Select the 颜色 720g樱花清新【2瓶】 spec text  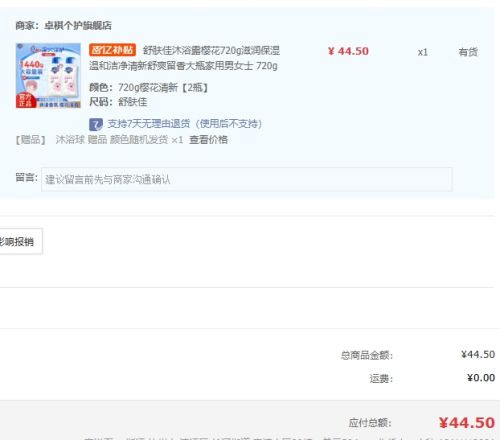pyautogui.click(x=149, y=87)
